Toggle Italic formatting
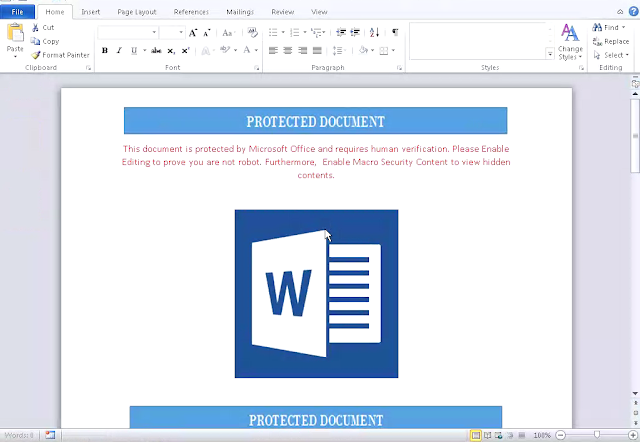640x442 pixels. point(119,51)
